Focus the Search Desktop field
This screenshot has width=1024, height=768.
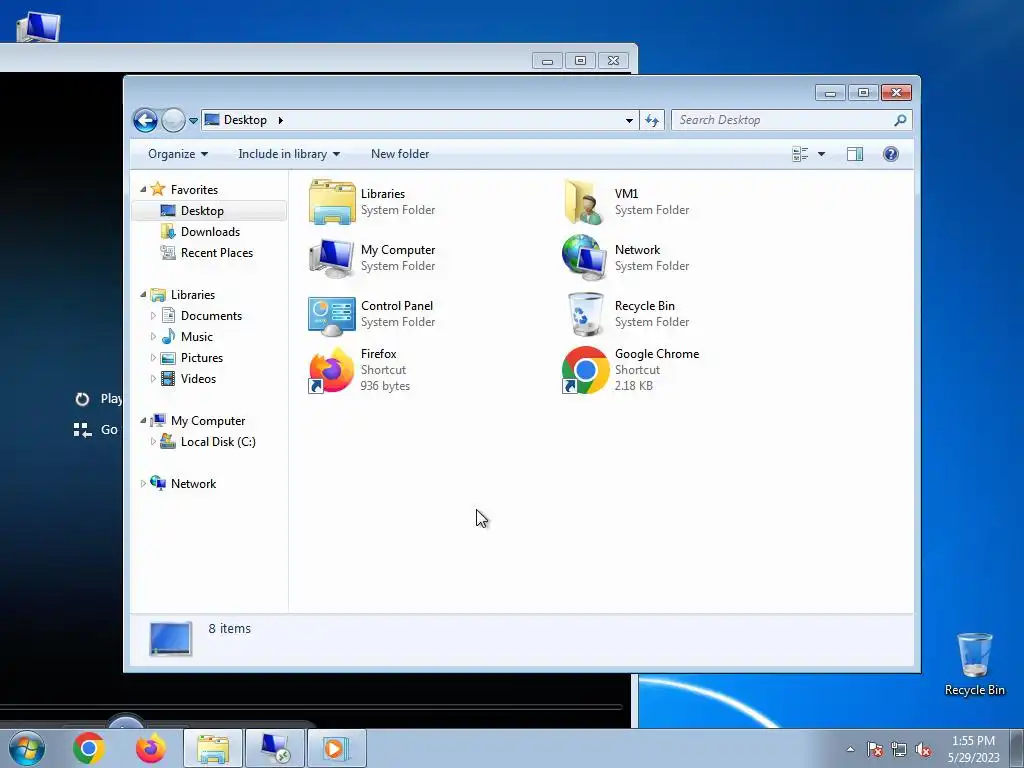(x=782, y=120)
